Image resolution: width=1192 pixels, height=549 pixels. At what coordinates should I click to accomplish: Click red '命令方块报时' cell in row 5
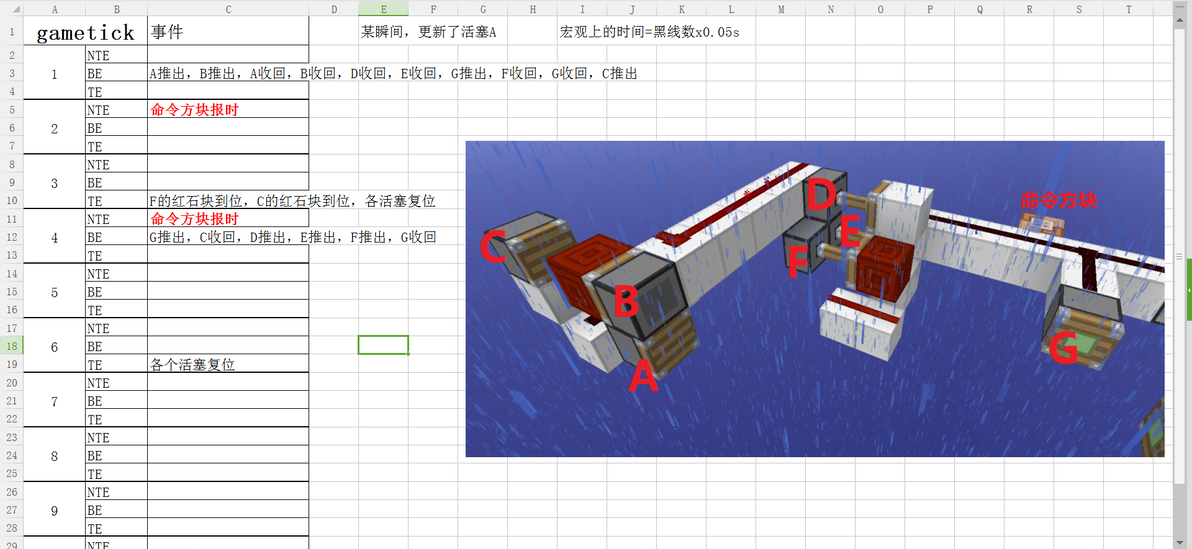coord(228,109)
